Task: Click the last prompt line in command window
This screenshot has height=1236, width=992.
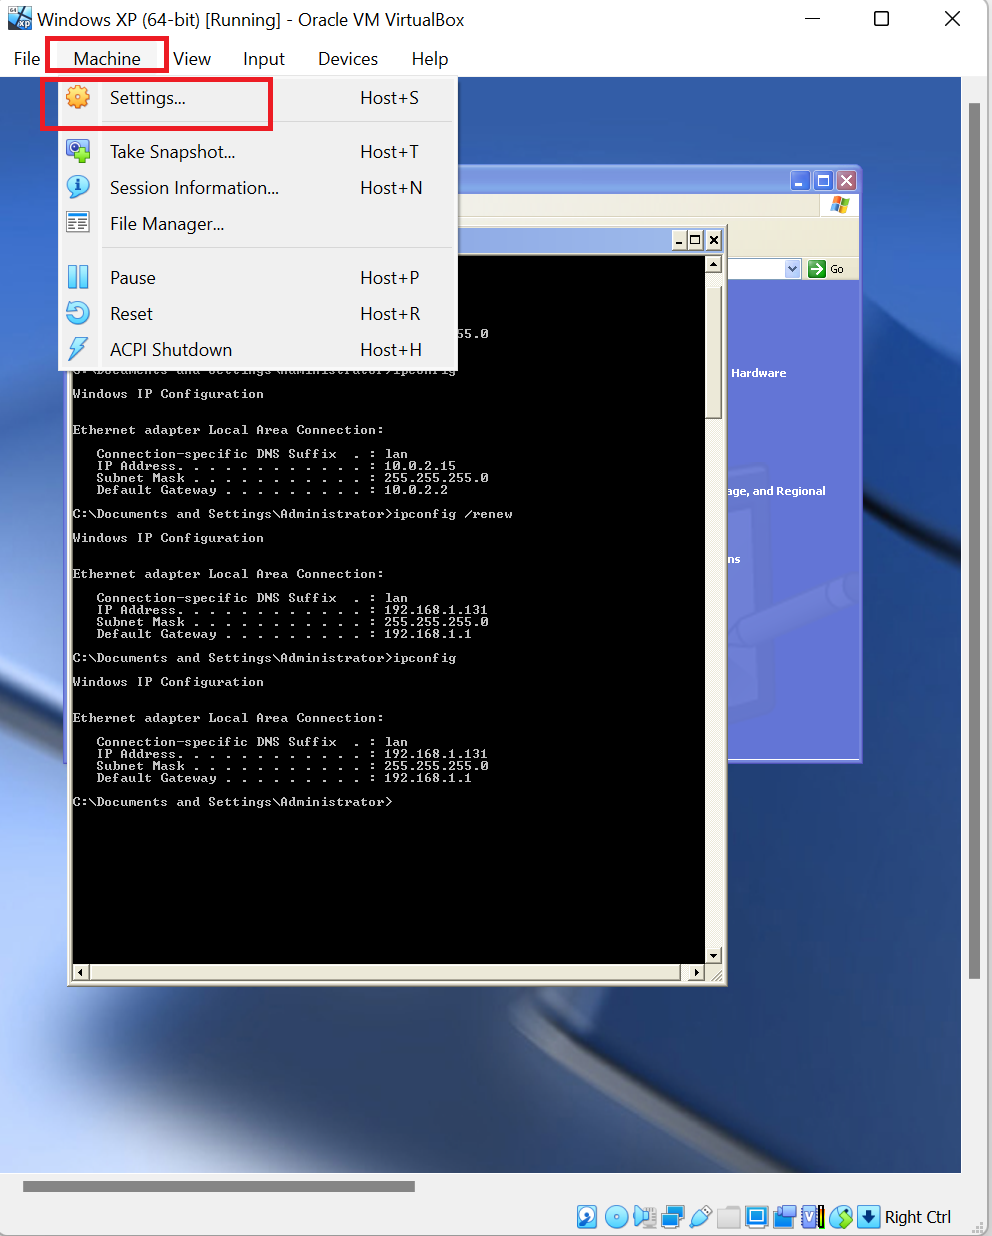Action: [x=232, y=802]
